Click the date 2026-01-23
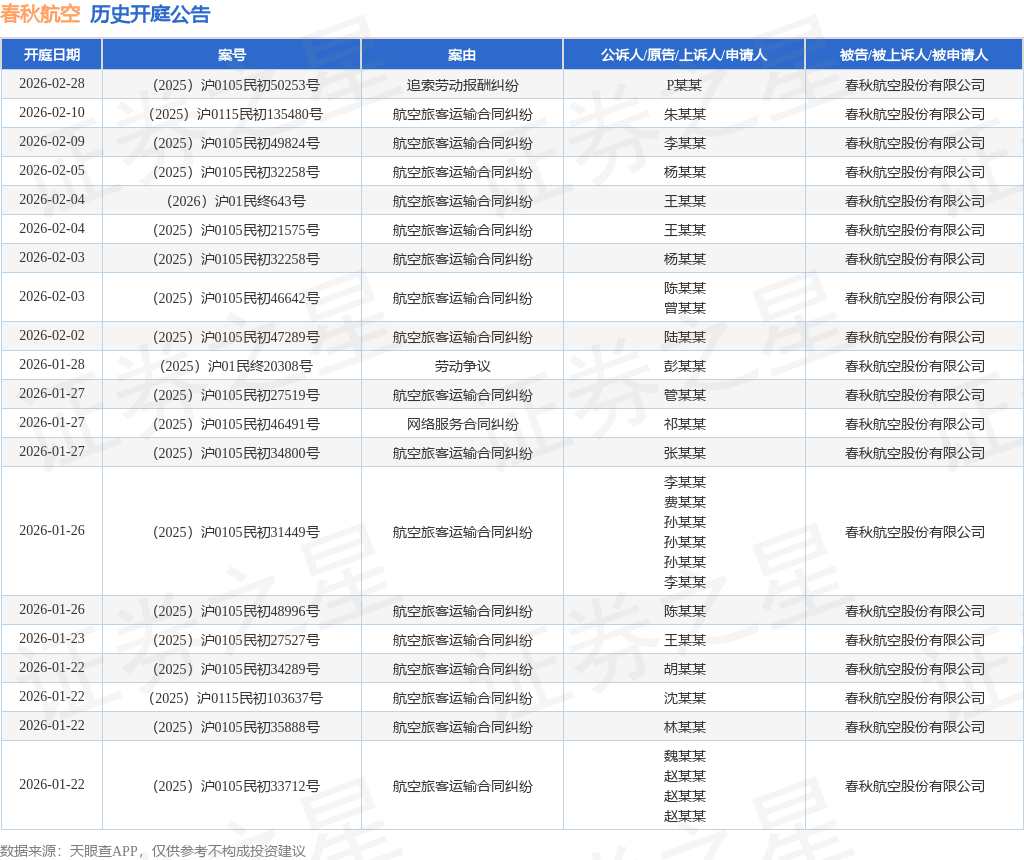 pos(52,639)
